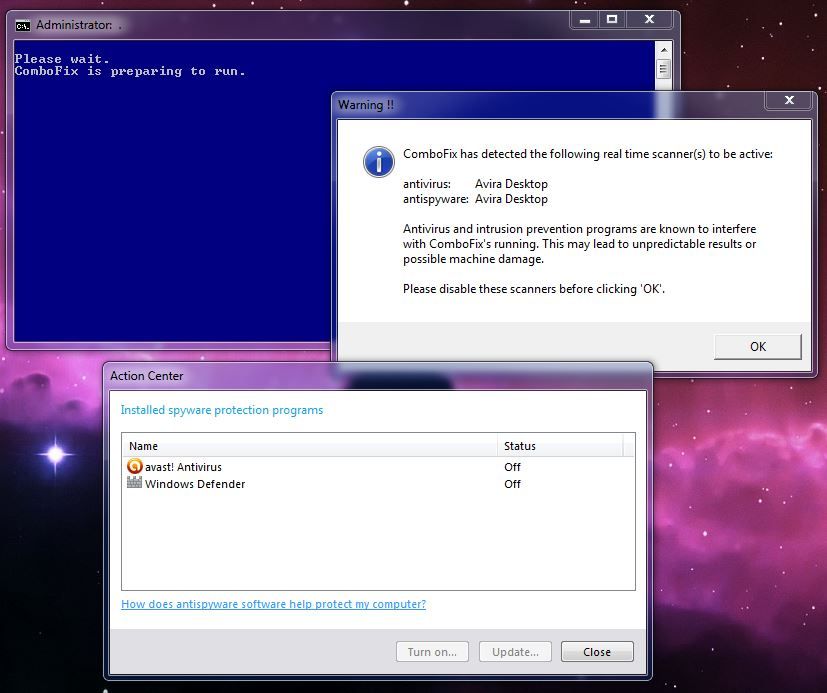Open 'How does antispyware software help' link
The width and height of the screenshot is (827, 693).
pyautogui.click(x=273, y=604)
